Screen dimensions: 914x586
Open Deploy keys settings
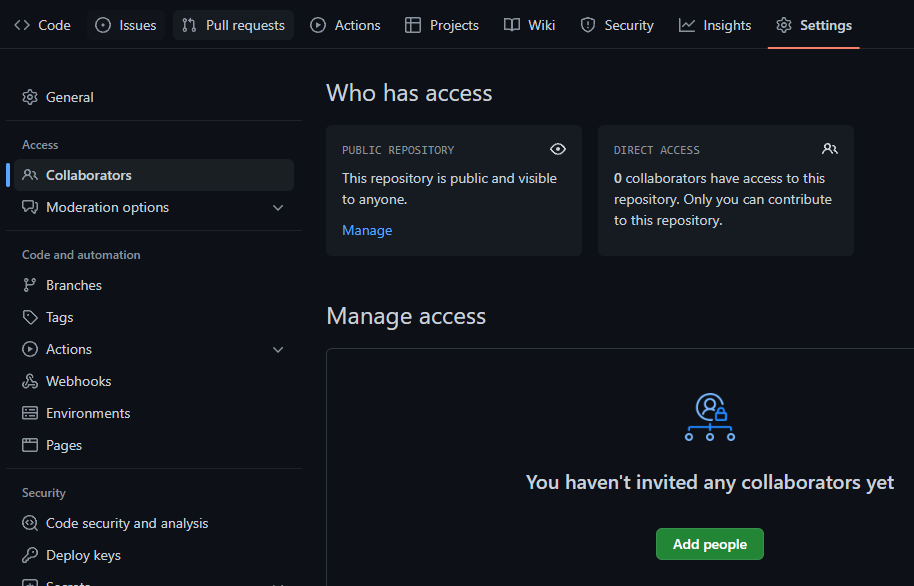(x=154, y=555)
